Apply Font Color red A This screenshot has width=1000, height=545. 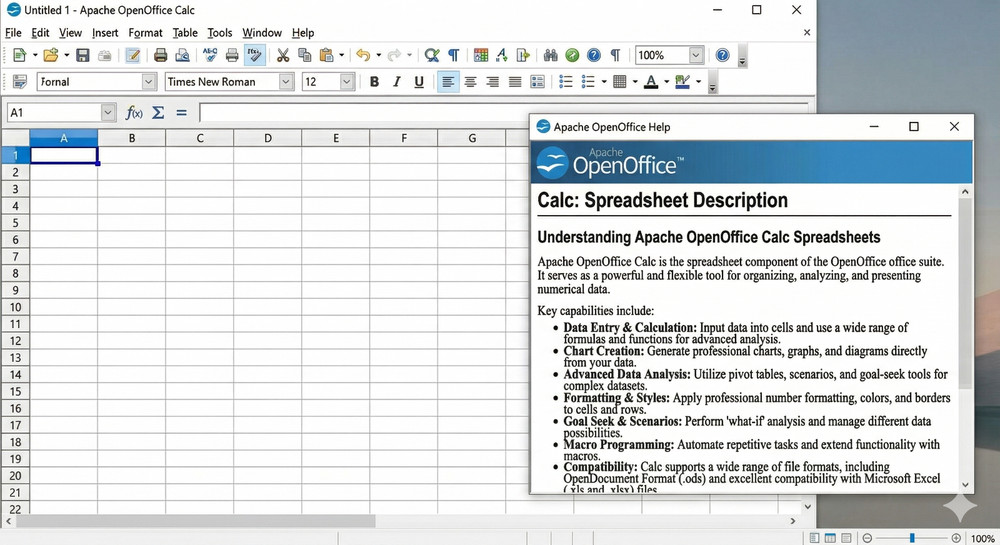(x=651, y=82)
